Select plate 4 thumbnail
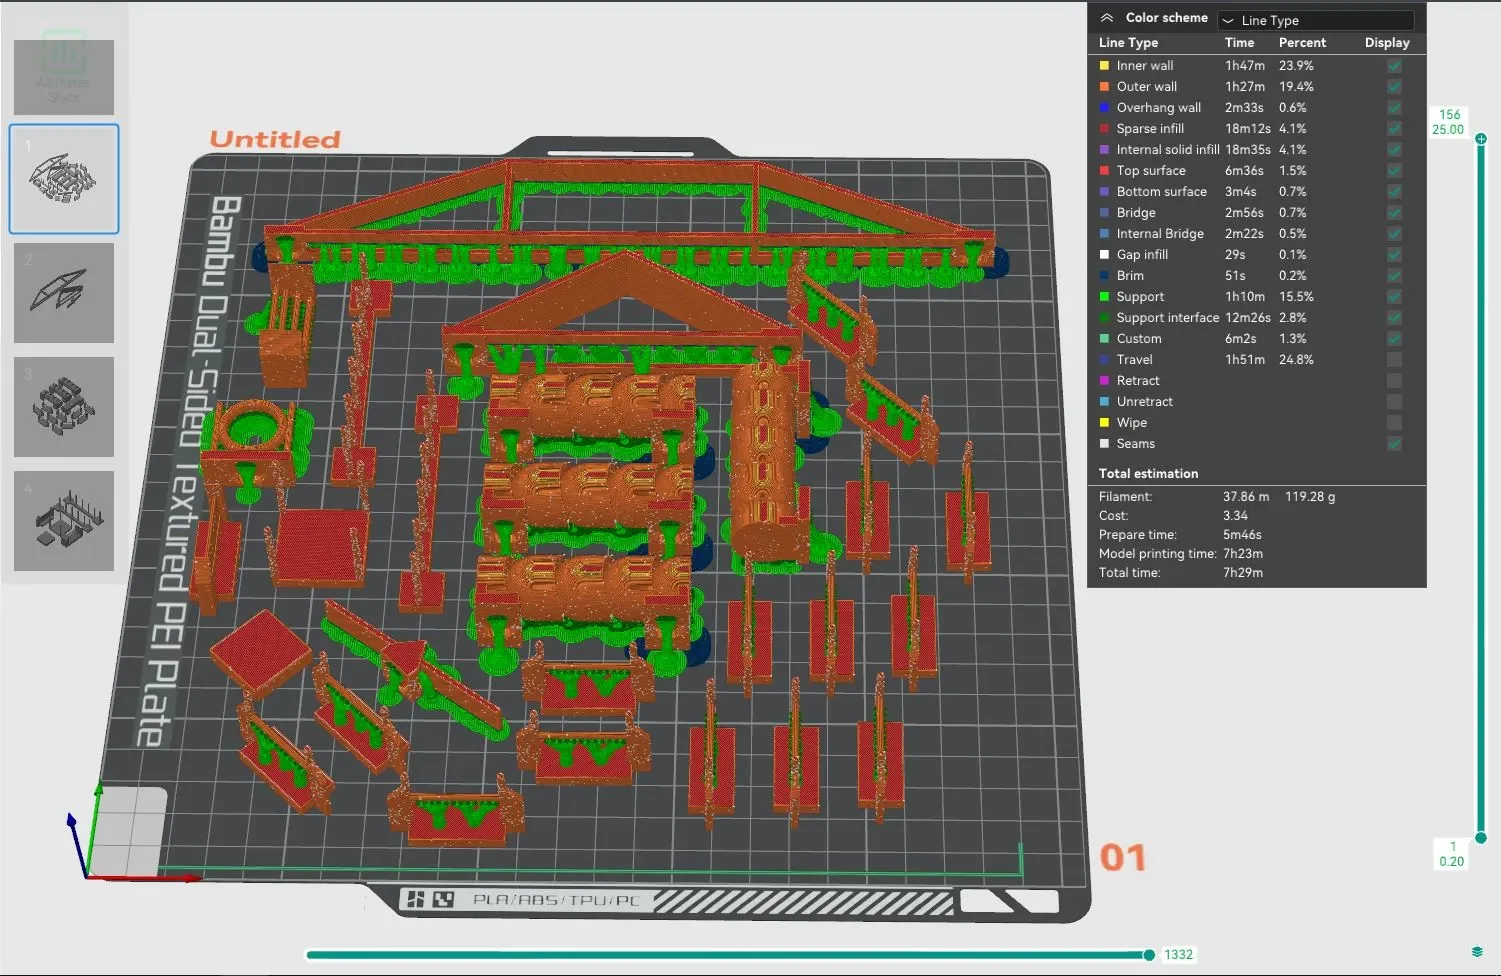 click(64, 521)
